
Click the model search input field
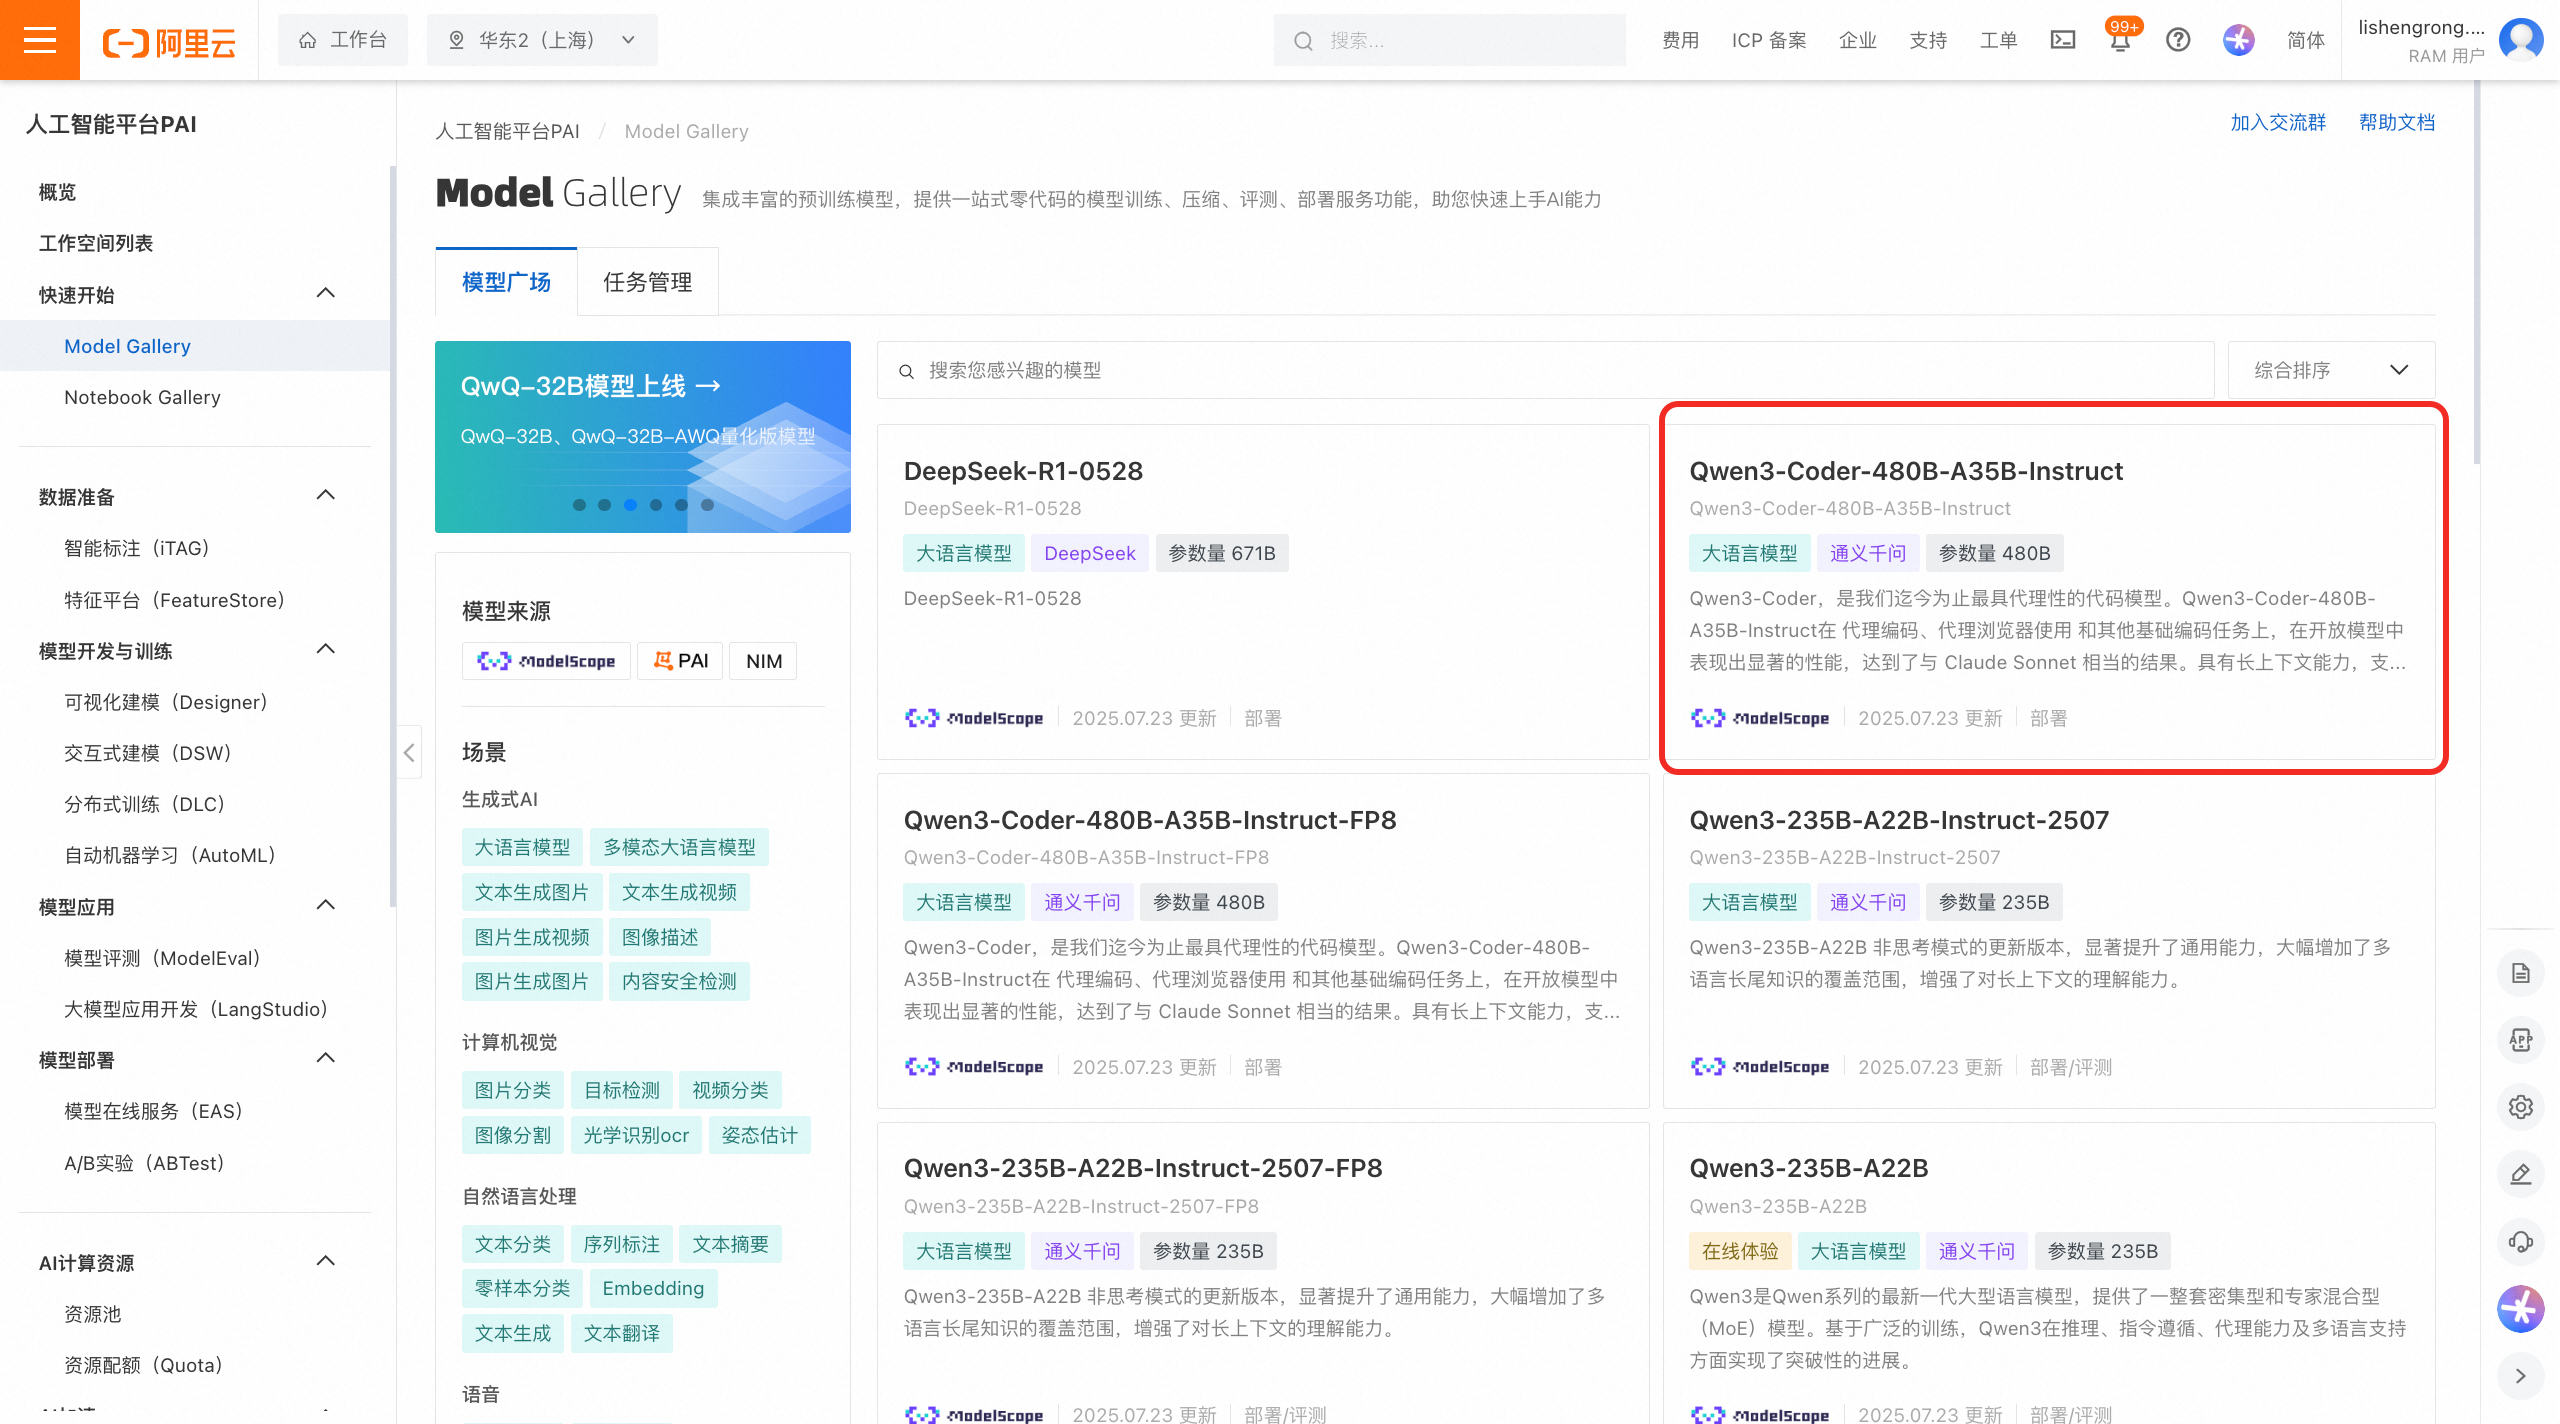click(x=1545, y=370)
